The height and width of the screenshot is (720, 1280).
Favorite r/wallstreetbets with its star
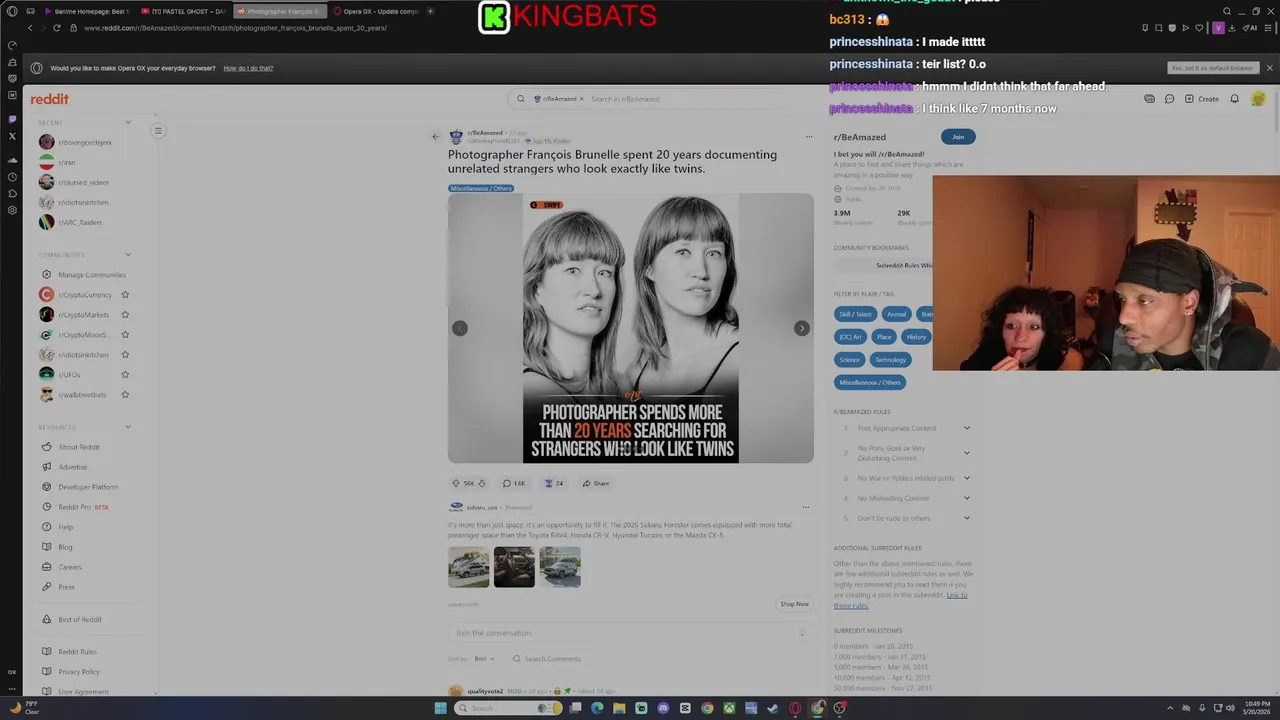125,395
